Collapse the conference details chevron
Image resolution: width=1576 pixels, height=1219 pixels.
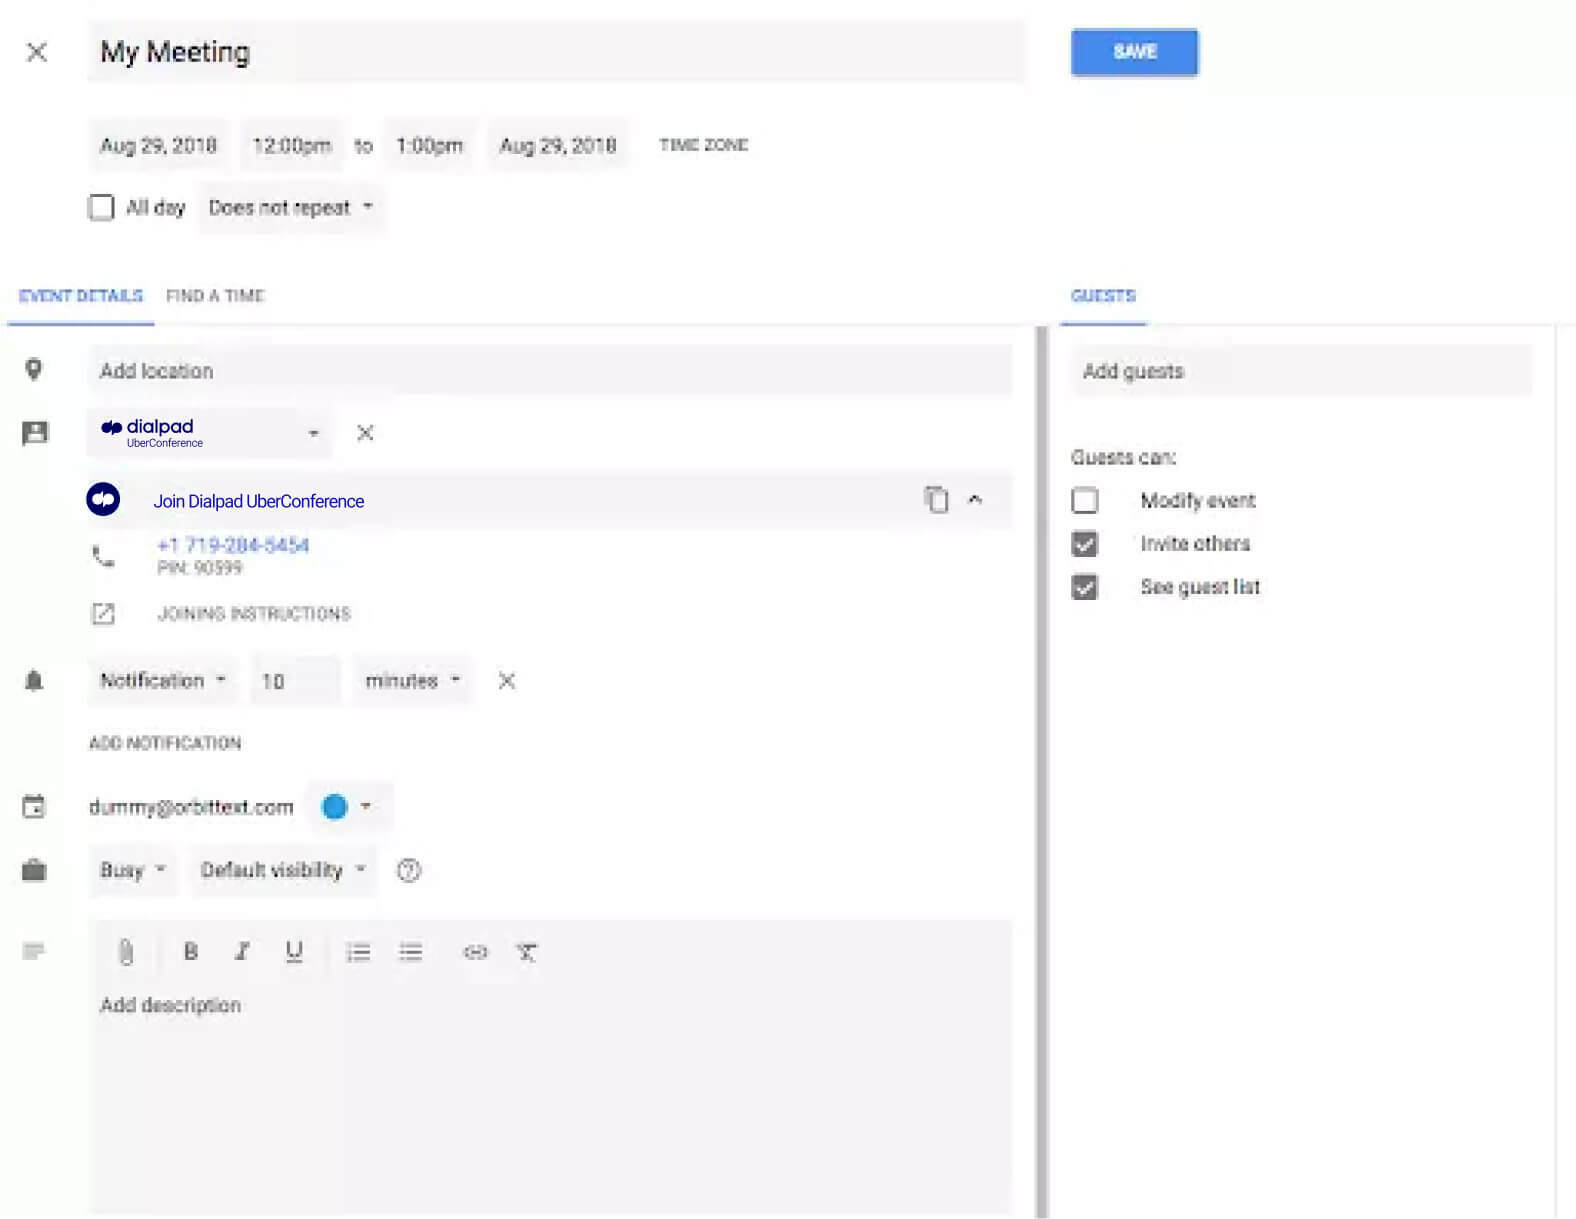coord(975,499)
